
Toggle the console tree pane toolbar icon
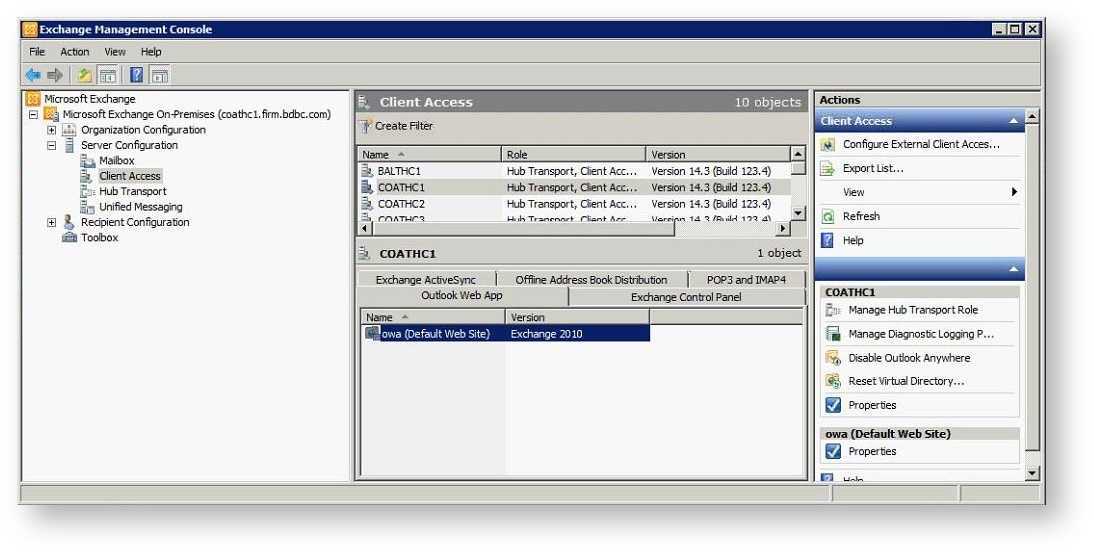107,75
